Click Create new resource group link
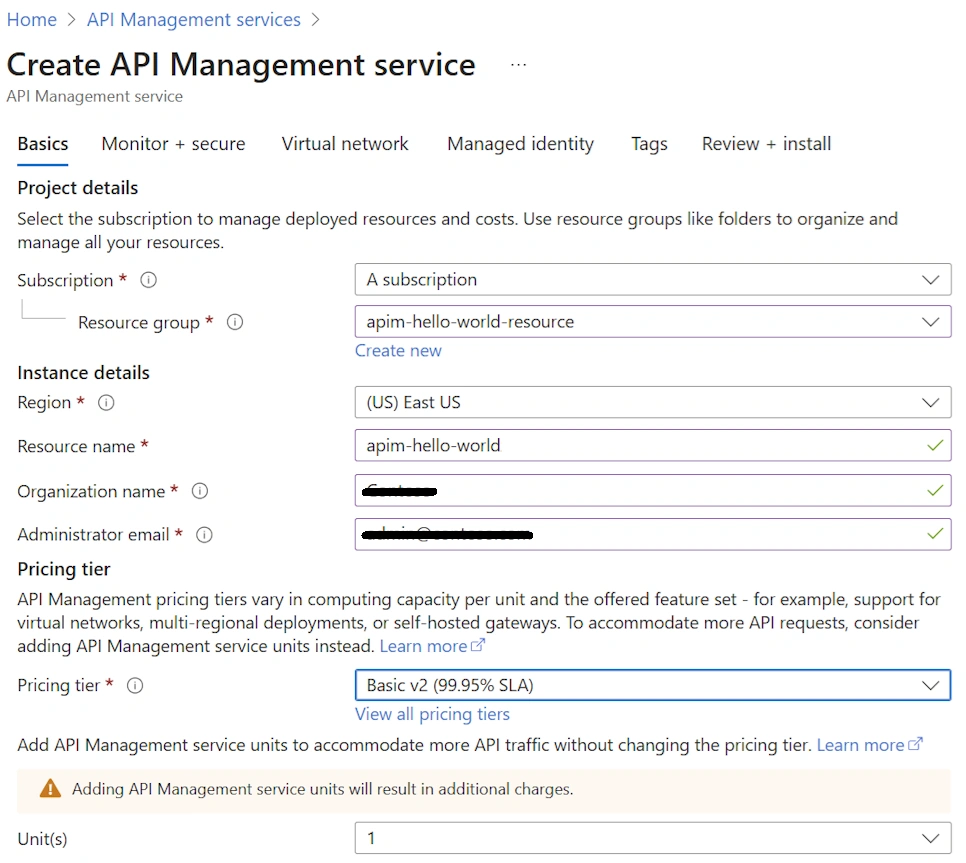Viewport: 966px width, 863px height. (398, 350)
